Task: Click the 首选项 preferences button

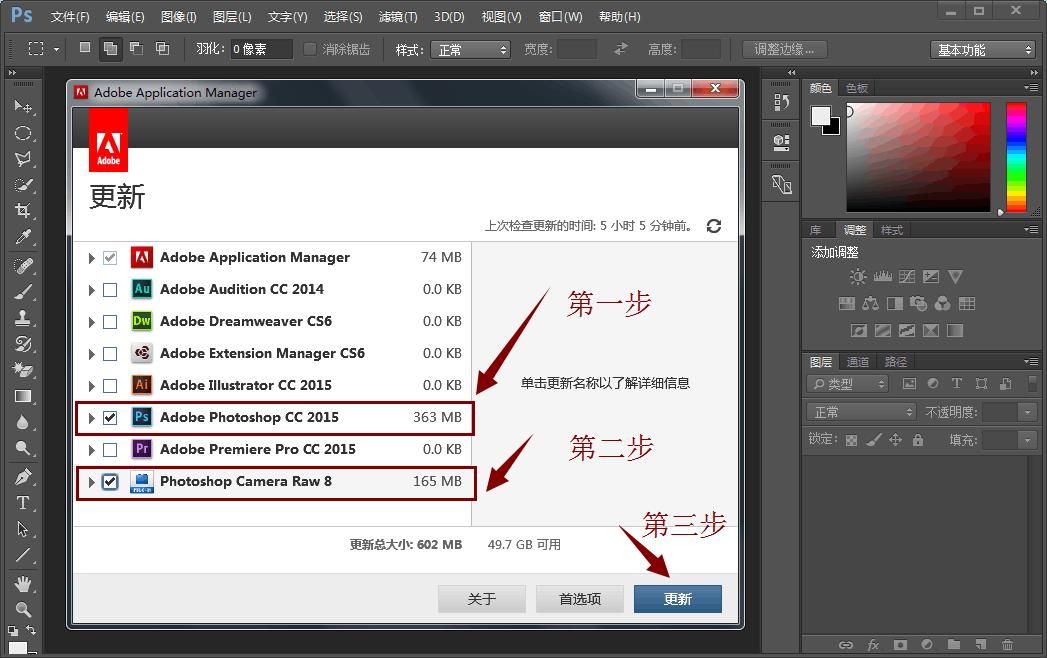Action: coord(580,599)
